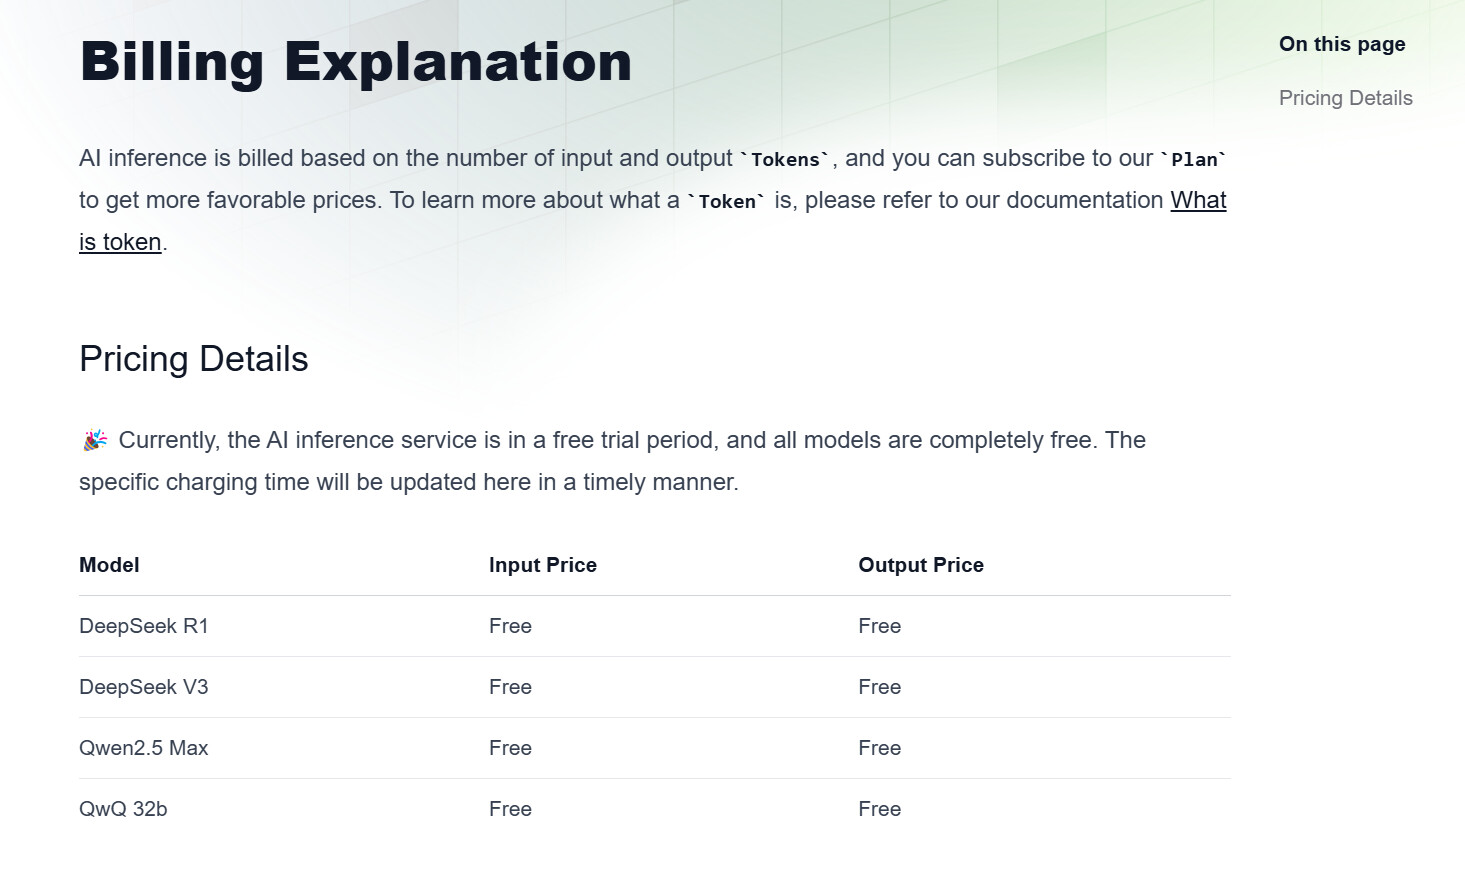Viewport: 1465px width, 870px height.
Task: Click the 'On this page' heading
Action: pos(1342,44)
